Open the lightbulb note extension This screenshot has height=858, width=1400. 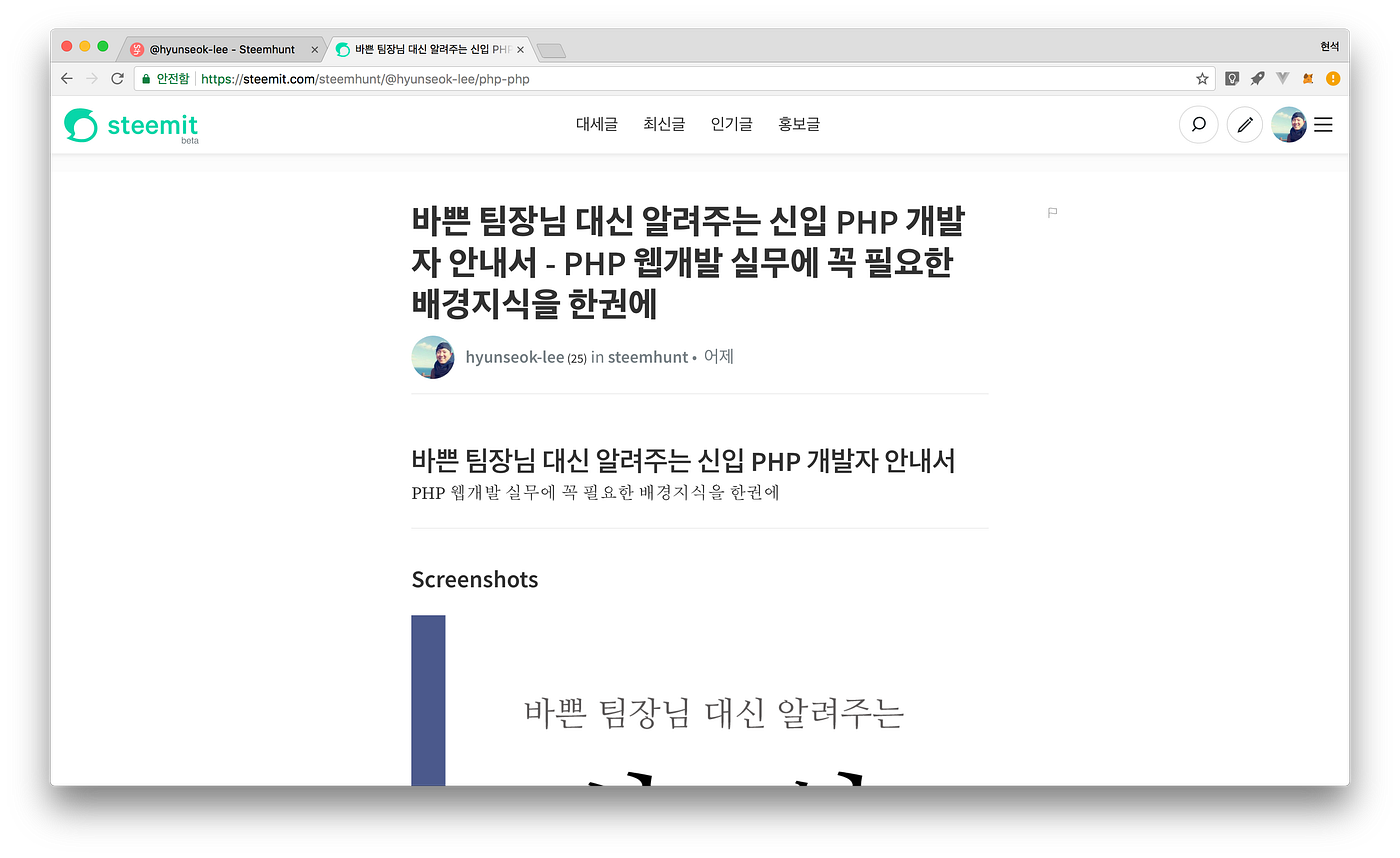tap(1233, 78)
